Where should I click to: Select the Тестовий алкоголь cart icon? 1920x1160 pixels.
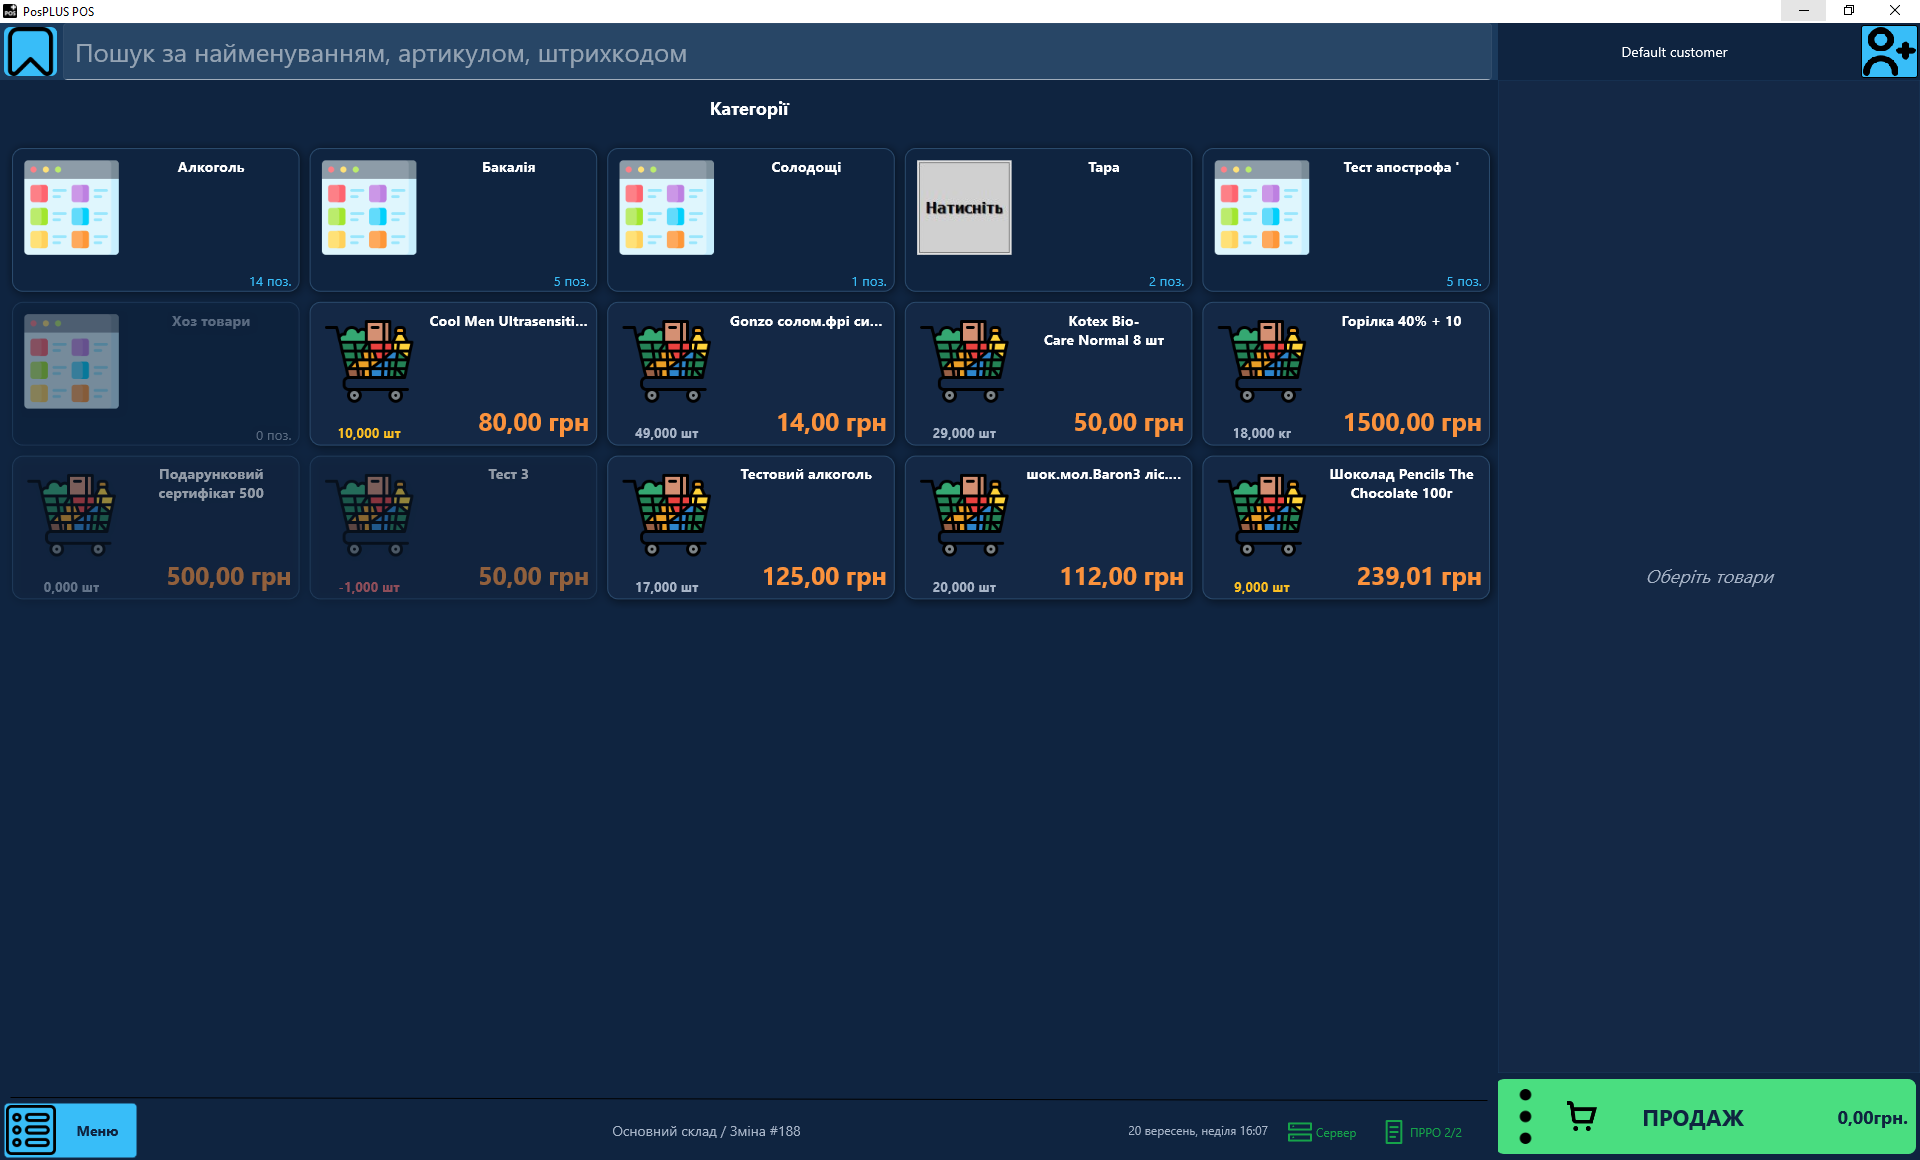click(667, 515)
